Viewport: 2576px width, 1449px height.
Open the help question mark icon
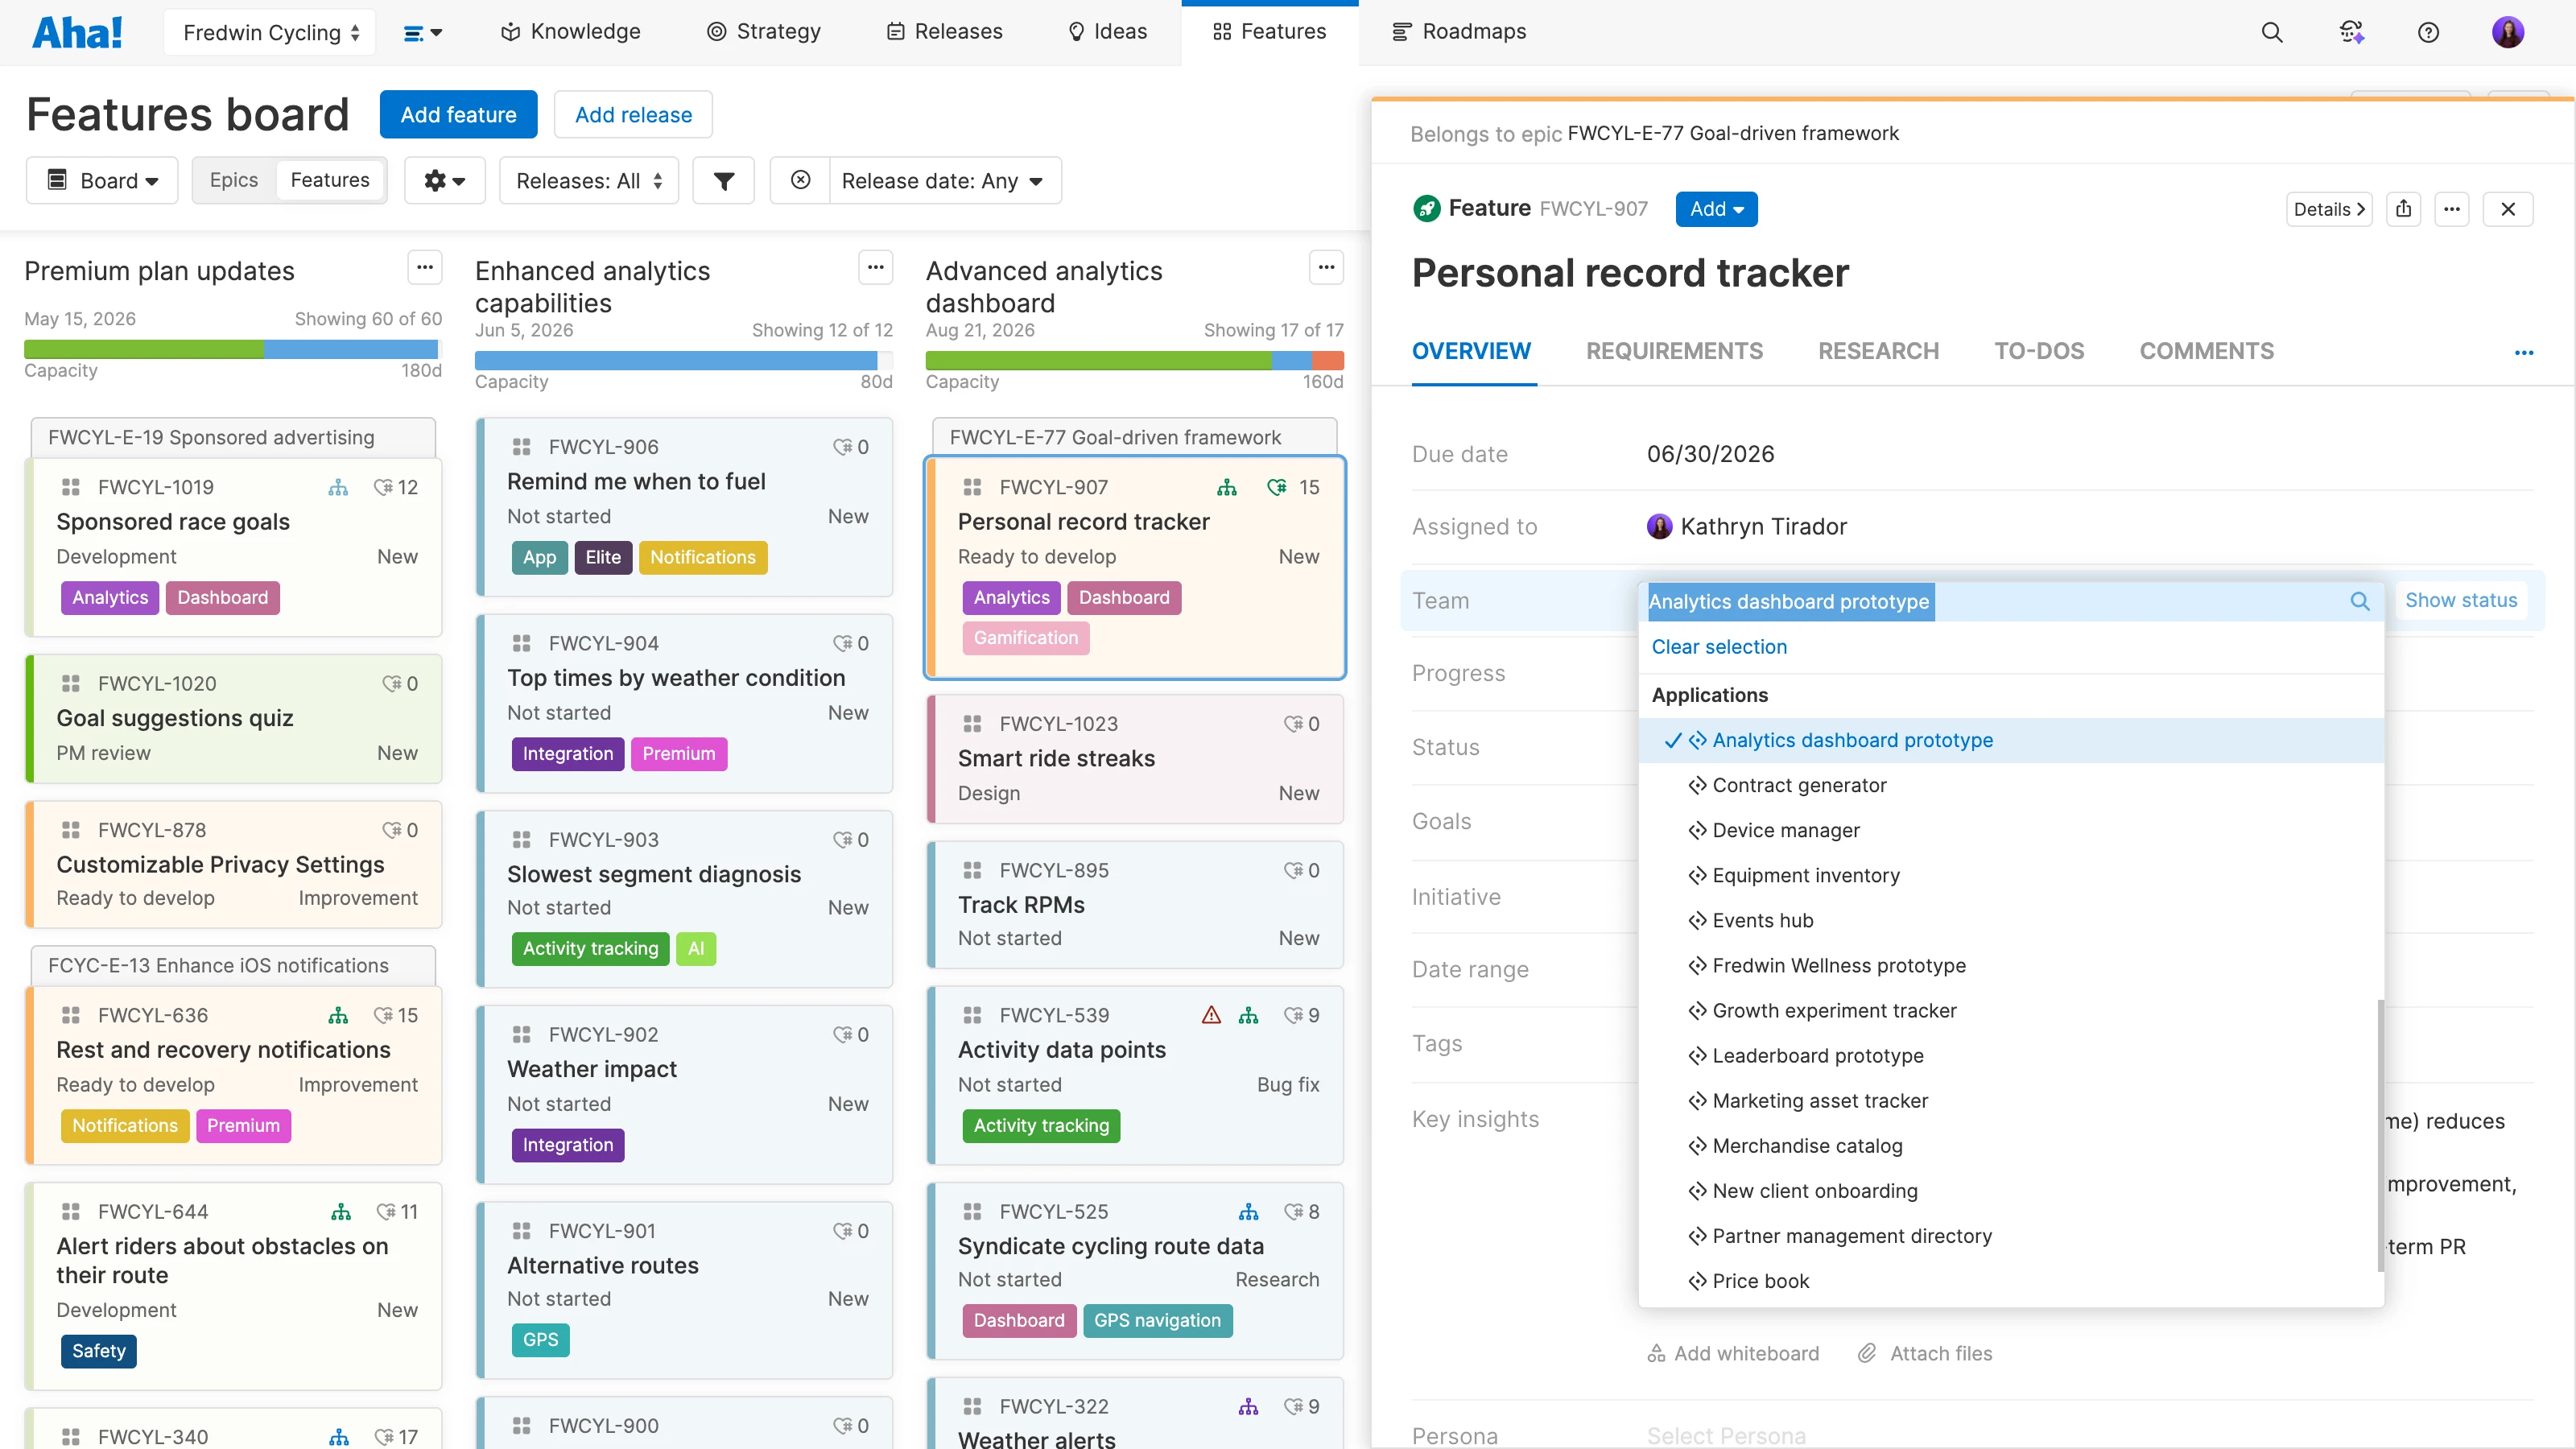2428,32
